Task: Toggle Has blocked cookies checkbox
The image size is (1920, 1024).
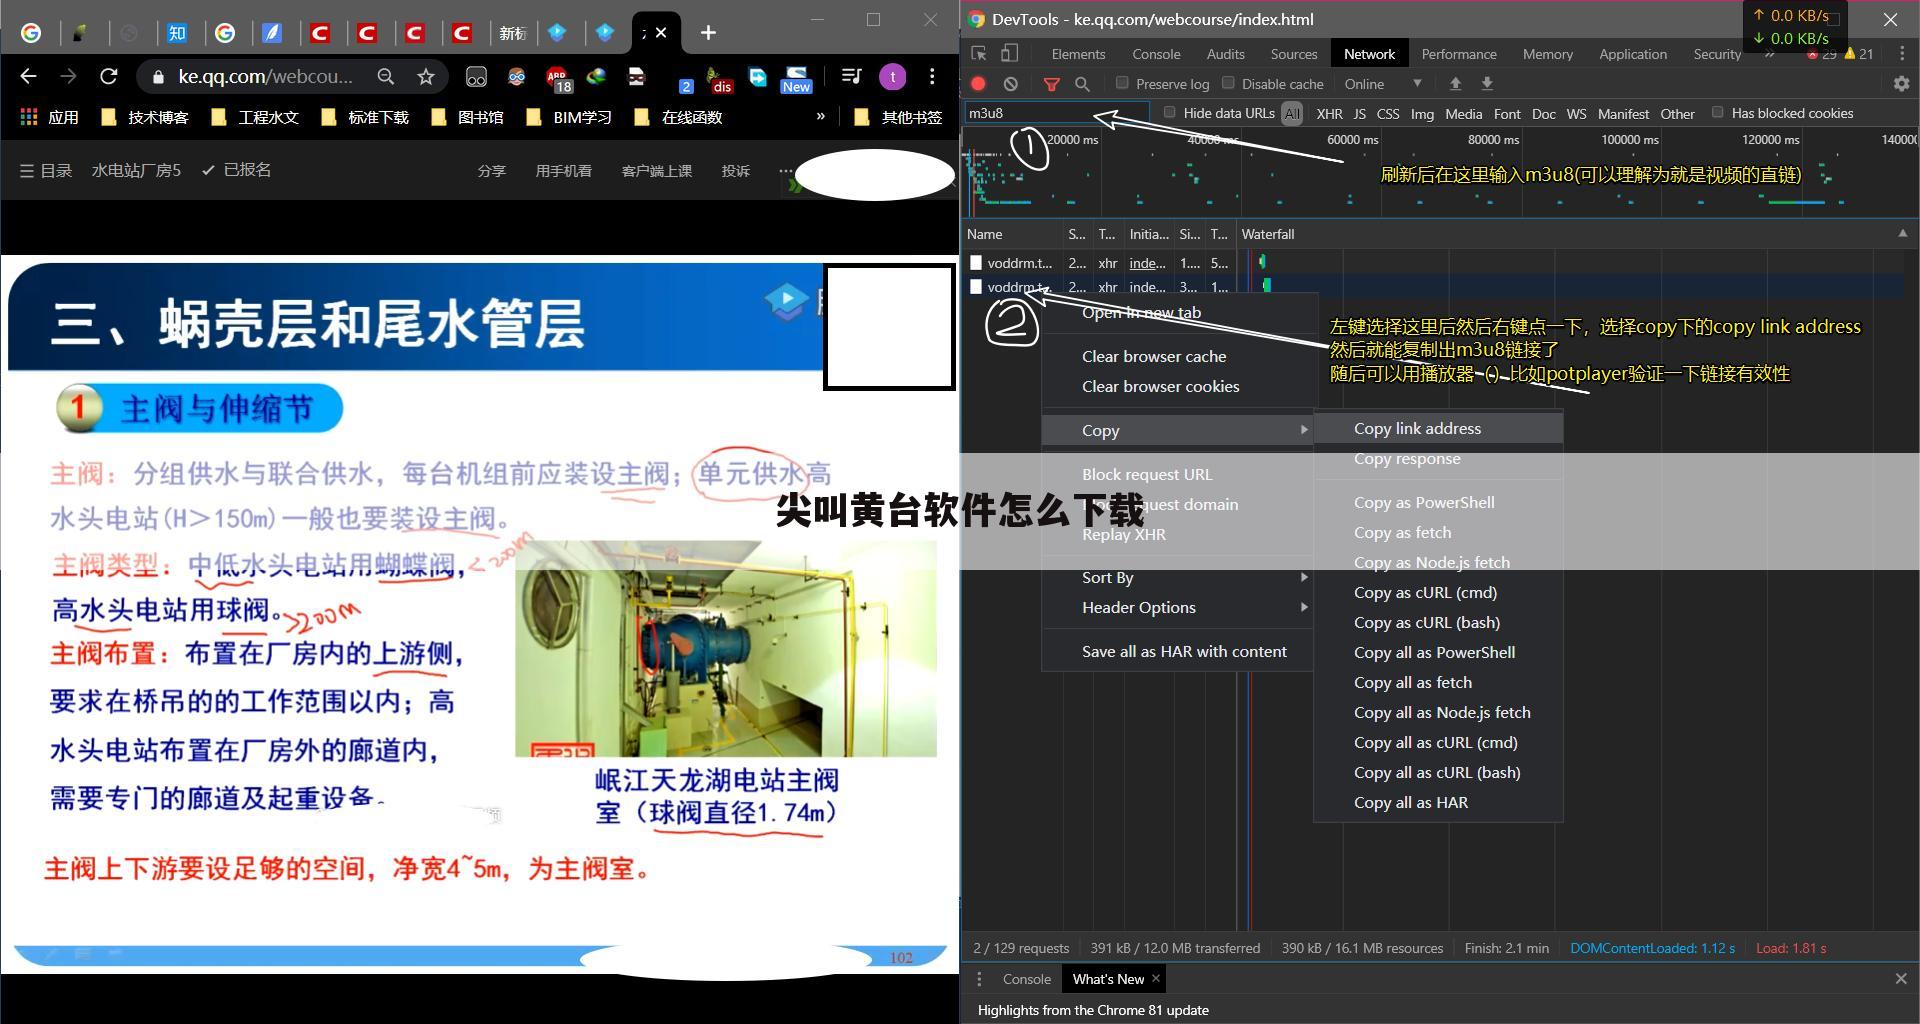Action: point(1717,112)
